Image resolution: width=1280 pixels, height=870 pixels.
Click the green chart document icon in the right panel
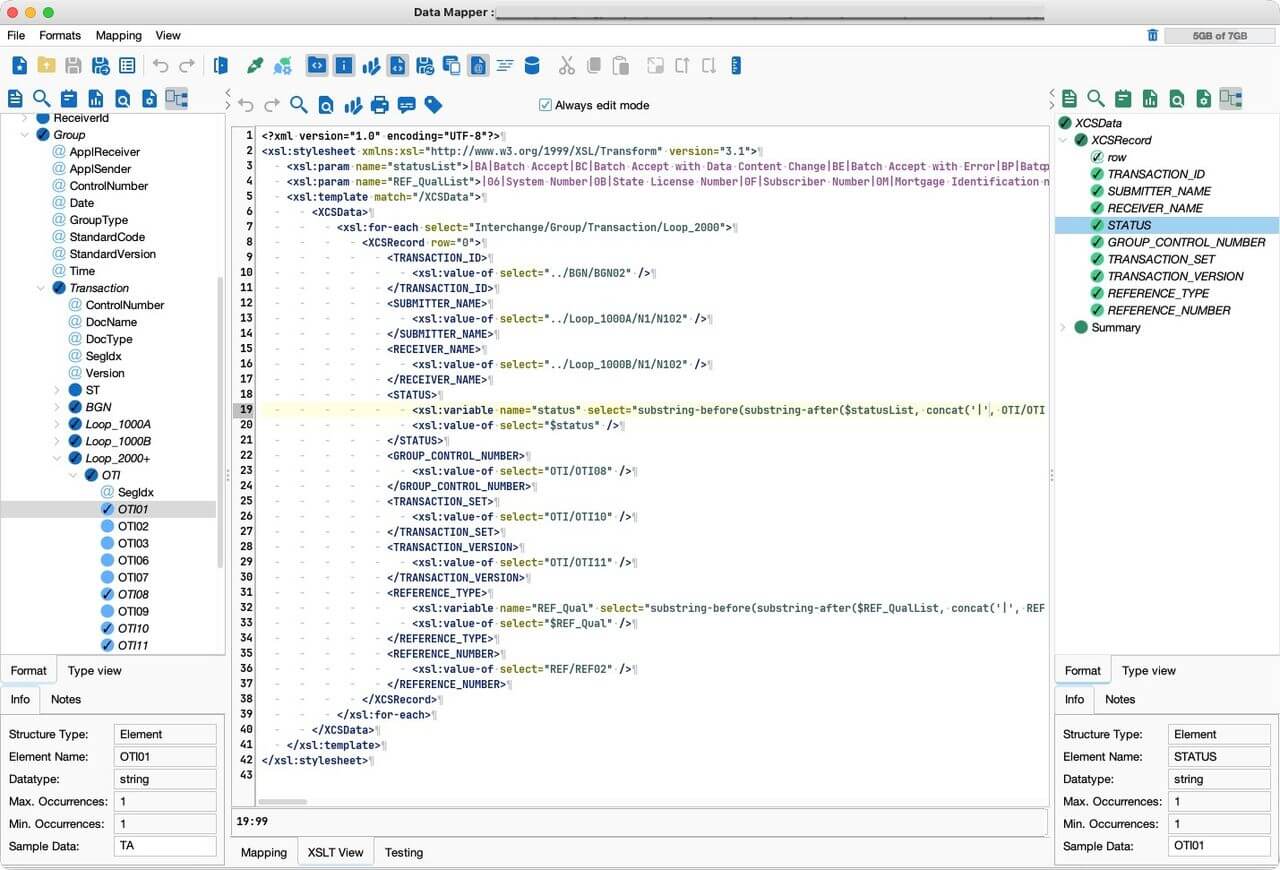pos(1150,98)
